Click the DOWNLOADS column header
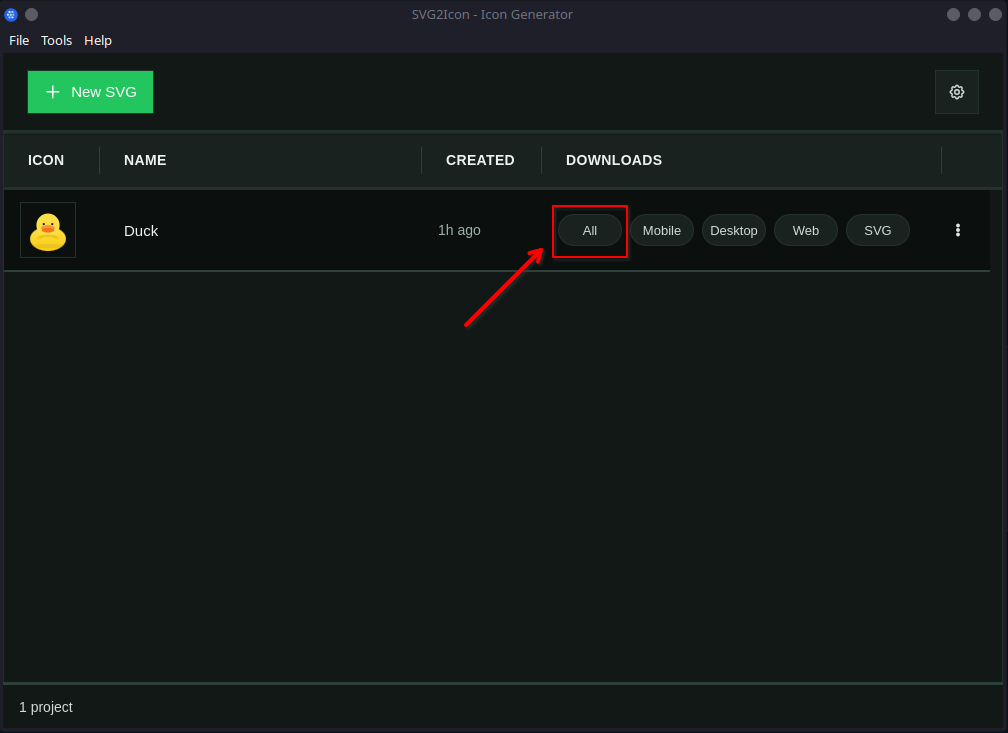 [614, 160]
